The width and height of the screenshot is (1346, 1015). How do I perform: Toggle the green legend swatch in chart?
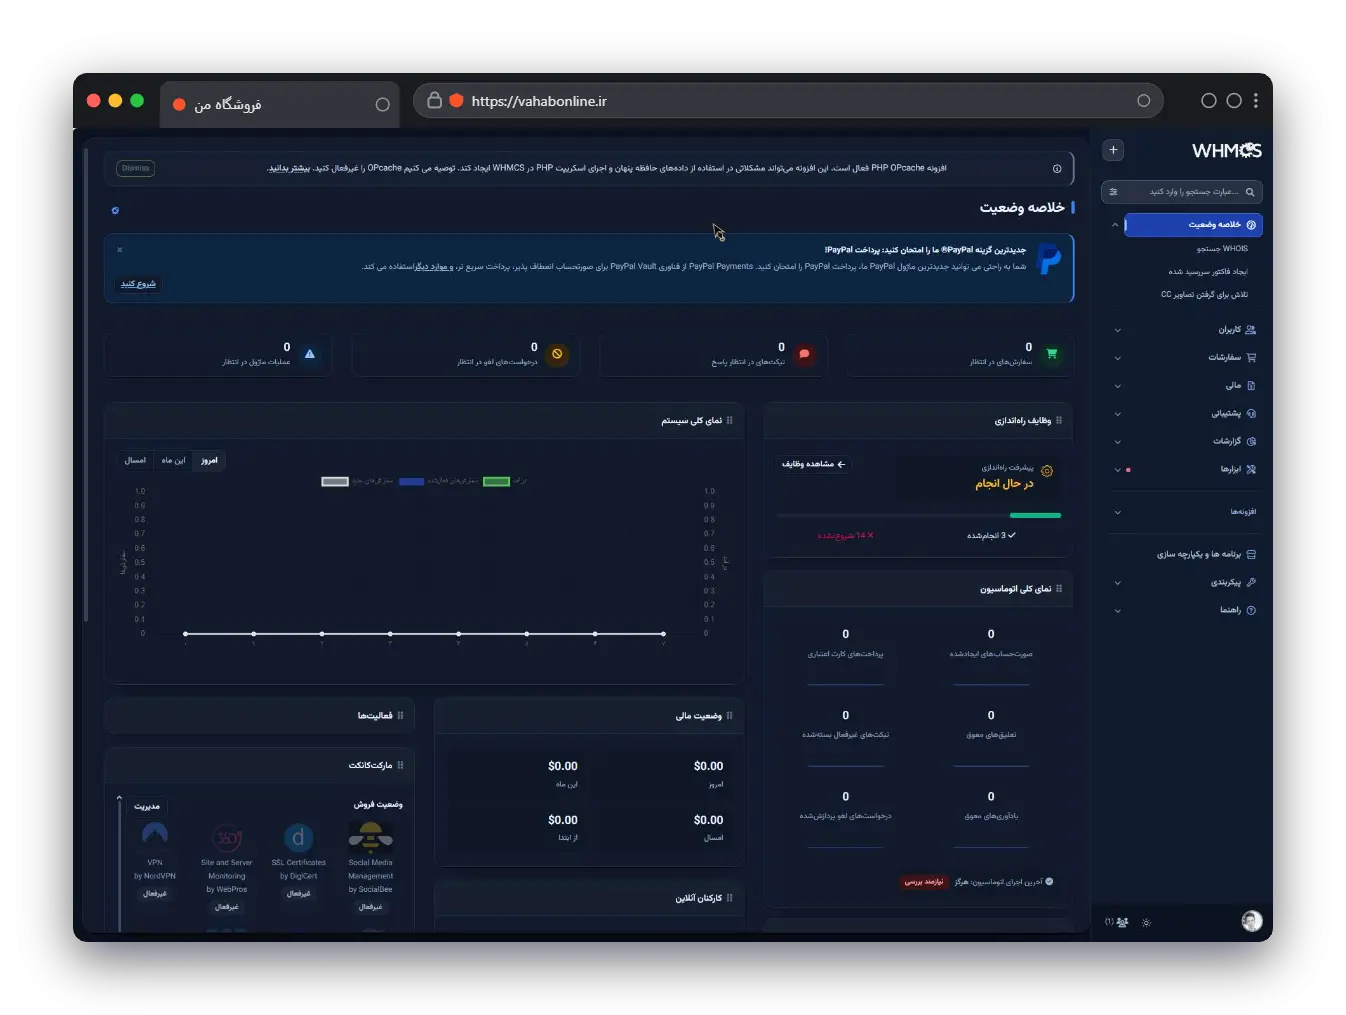[497, 482]
